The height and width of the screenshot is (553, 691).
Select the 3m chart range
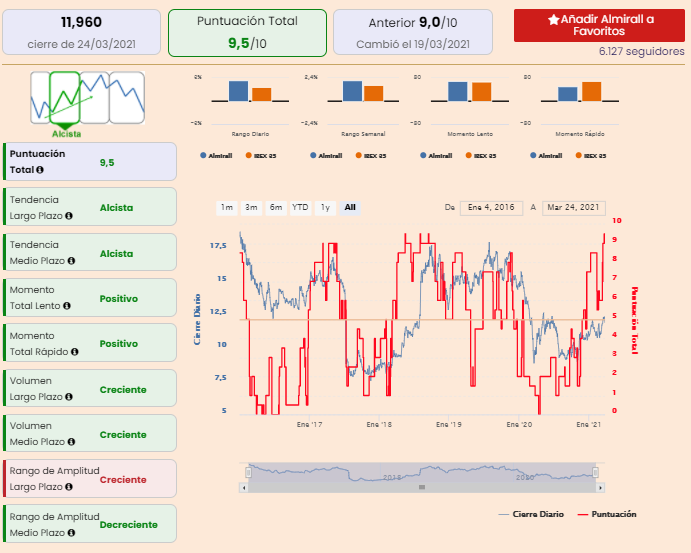251,208
